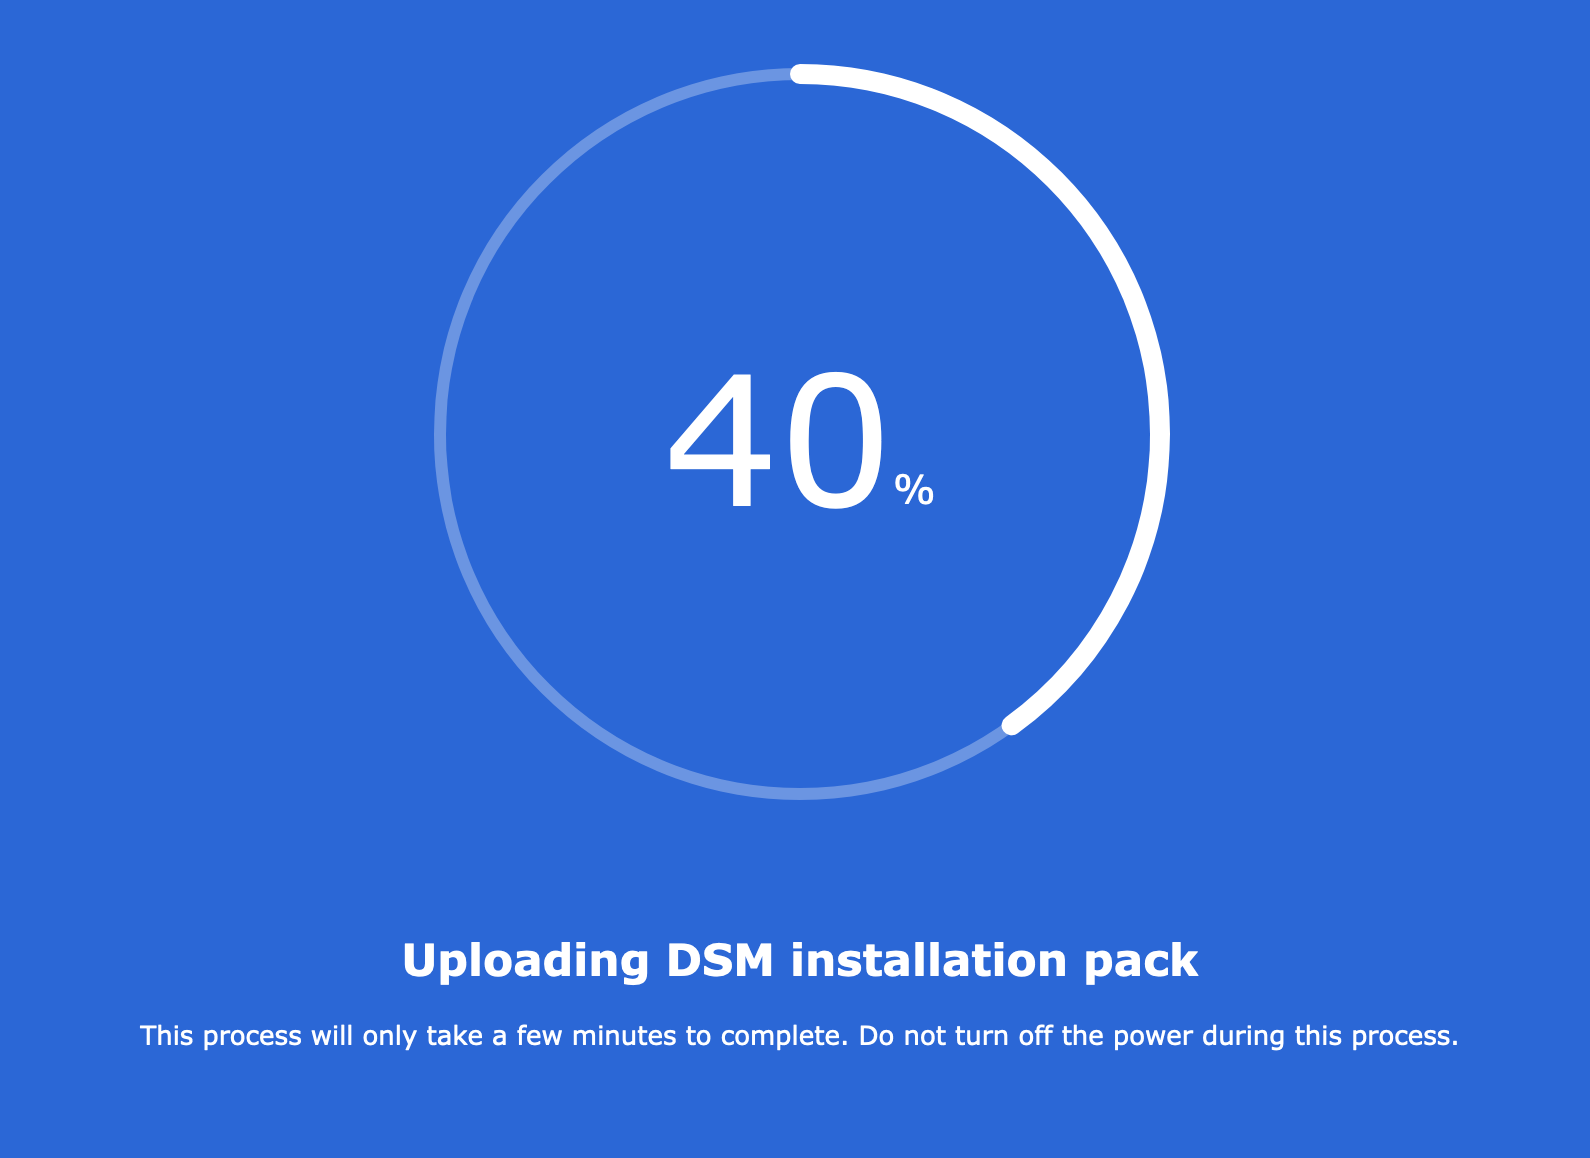Click the Do not turn off the power warning
The height and width of the screenshot is (1158, 1590).
coord(1158,1036)
